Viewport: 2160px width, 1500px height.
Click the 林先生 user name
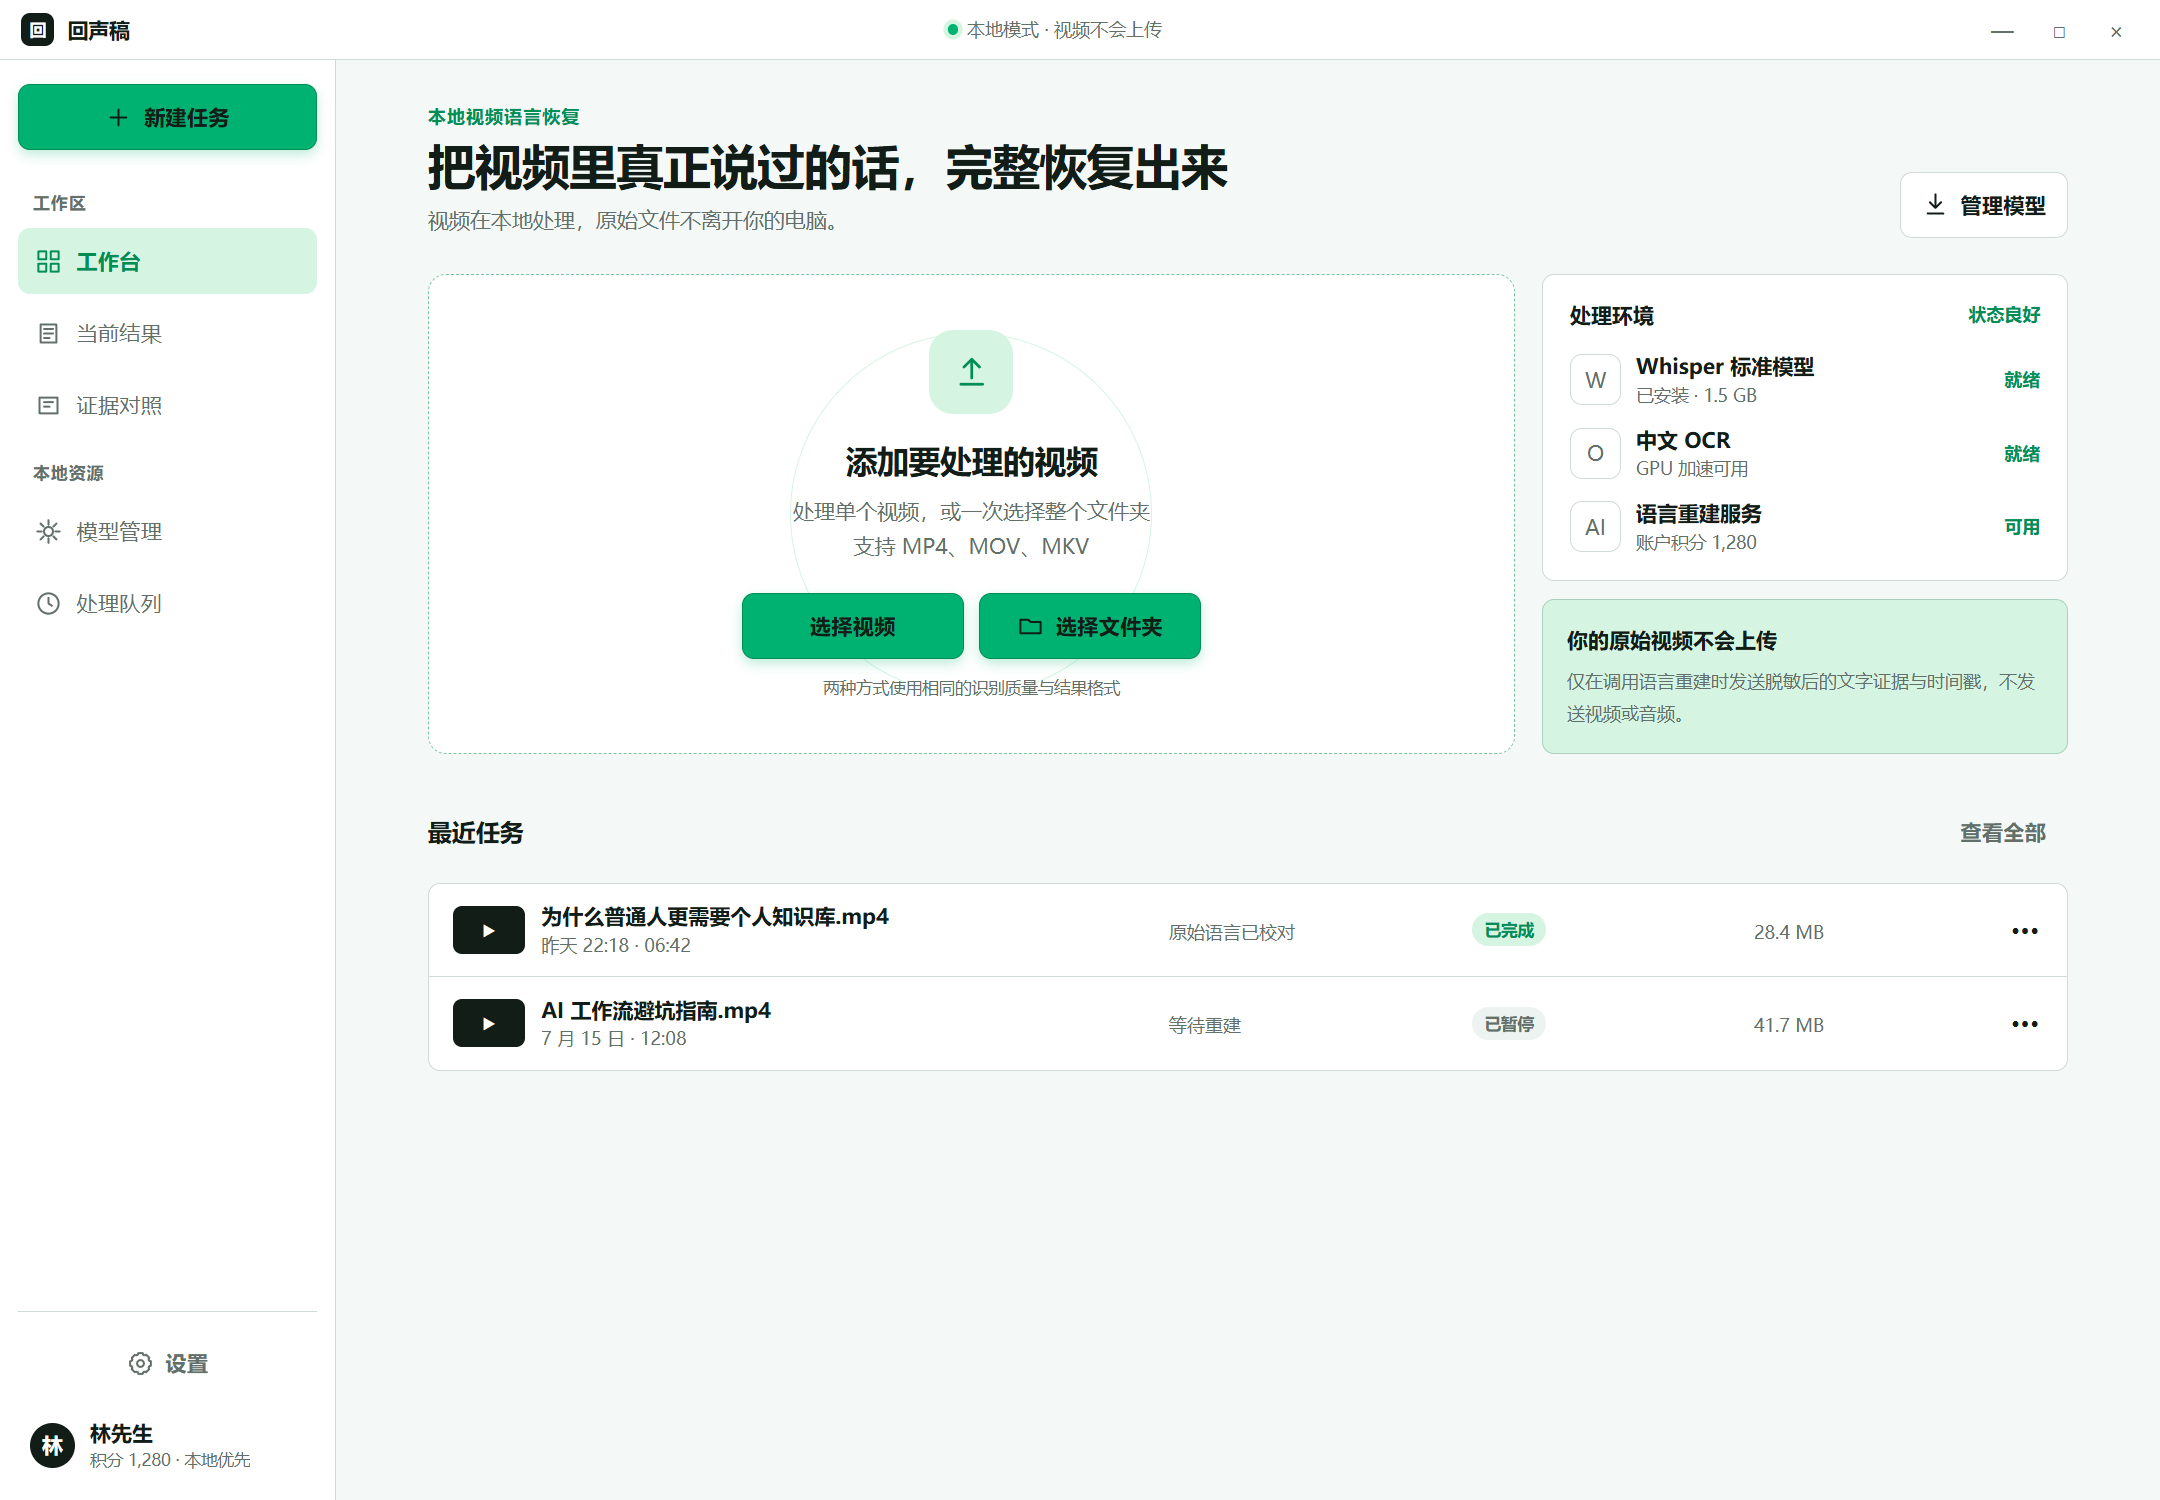tap(121, 1433)
